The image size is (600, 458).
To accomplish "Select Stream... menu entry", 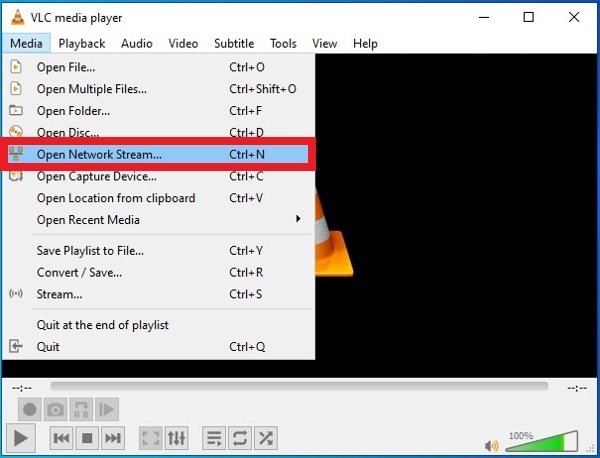I will [158, 295].
